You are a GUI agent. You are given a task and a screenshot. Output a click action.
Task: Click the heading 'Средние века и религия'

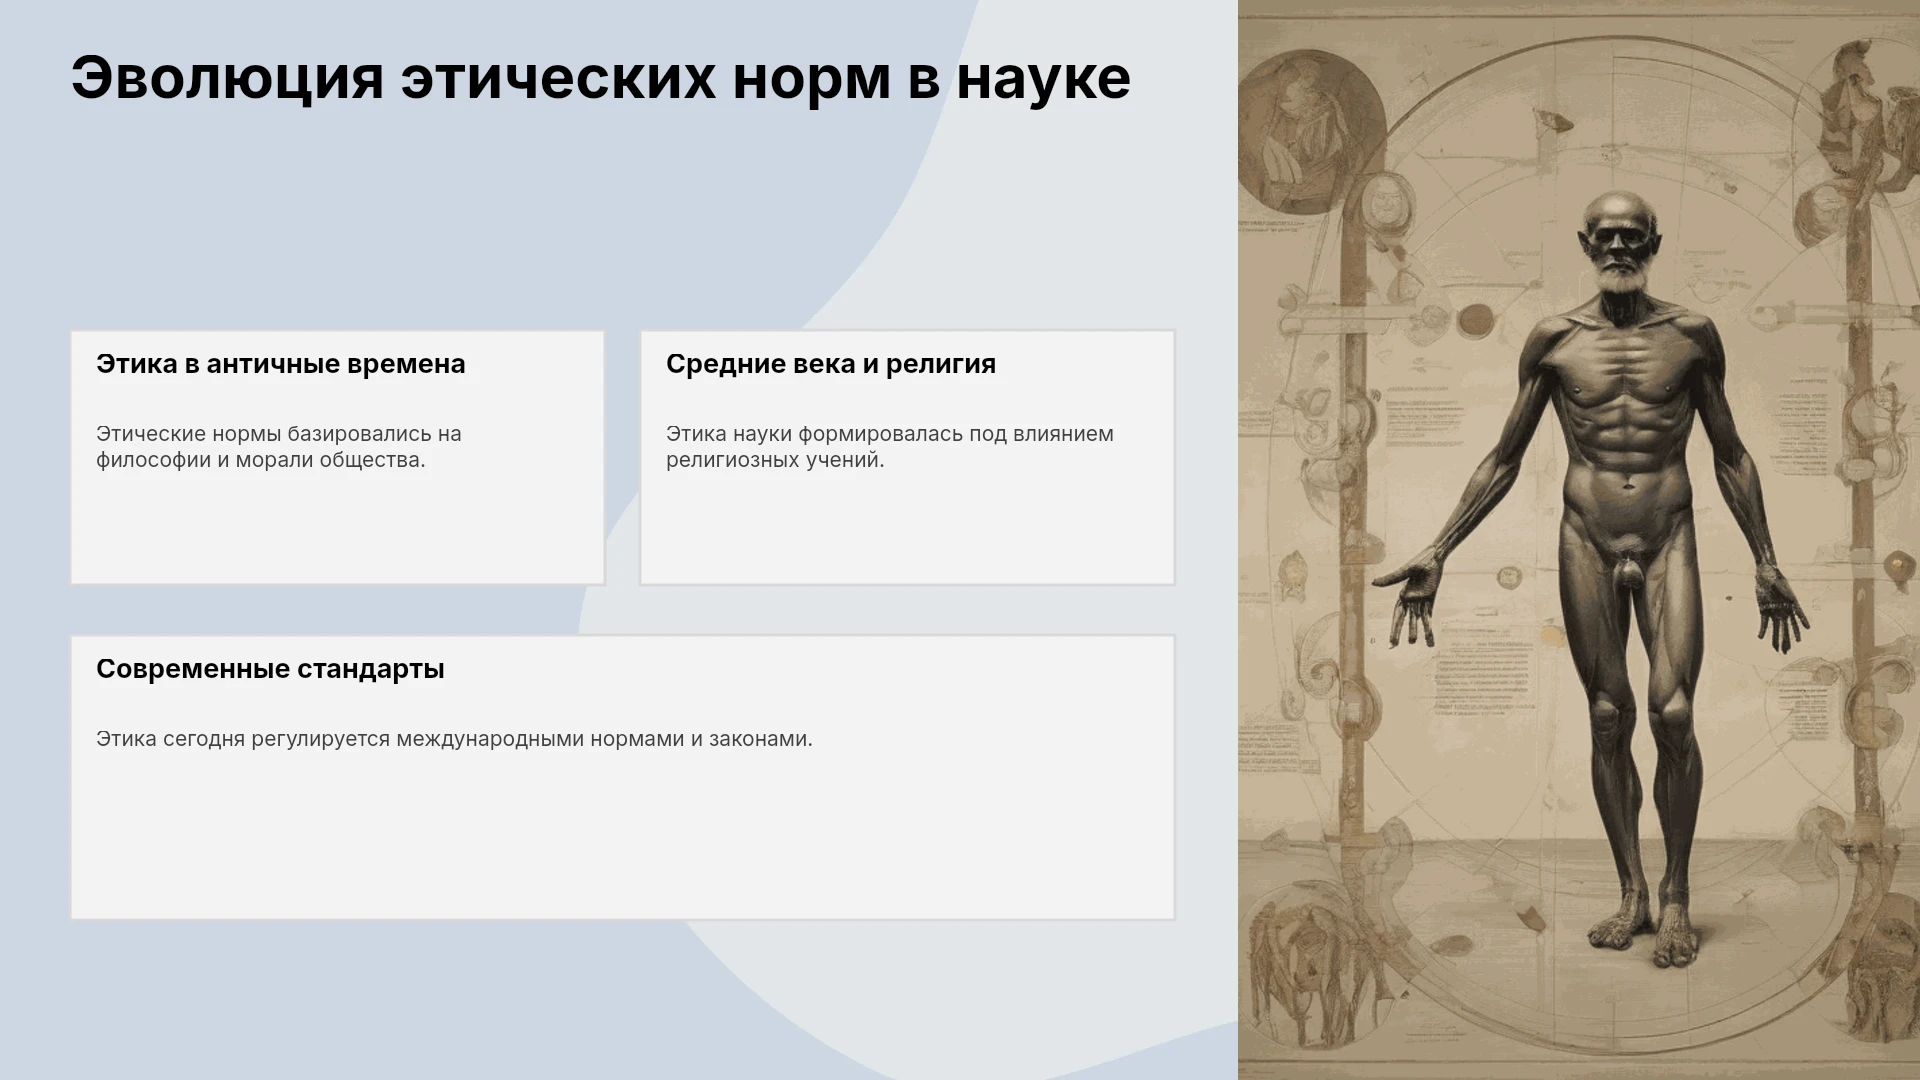[831, 364]
